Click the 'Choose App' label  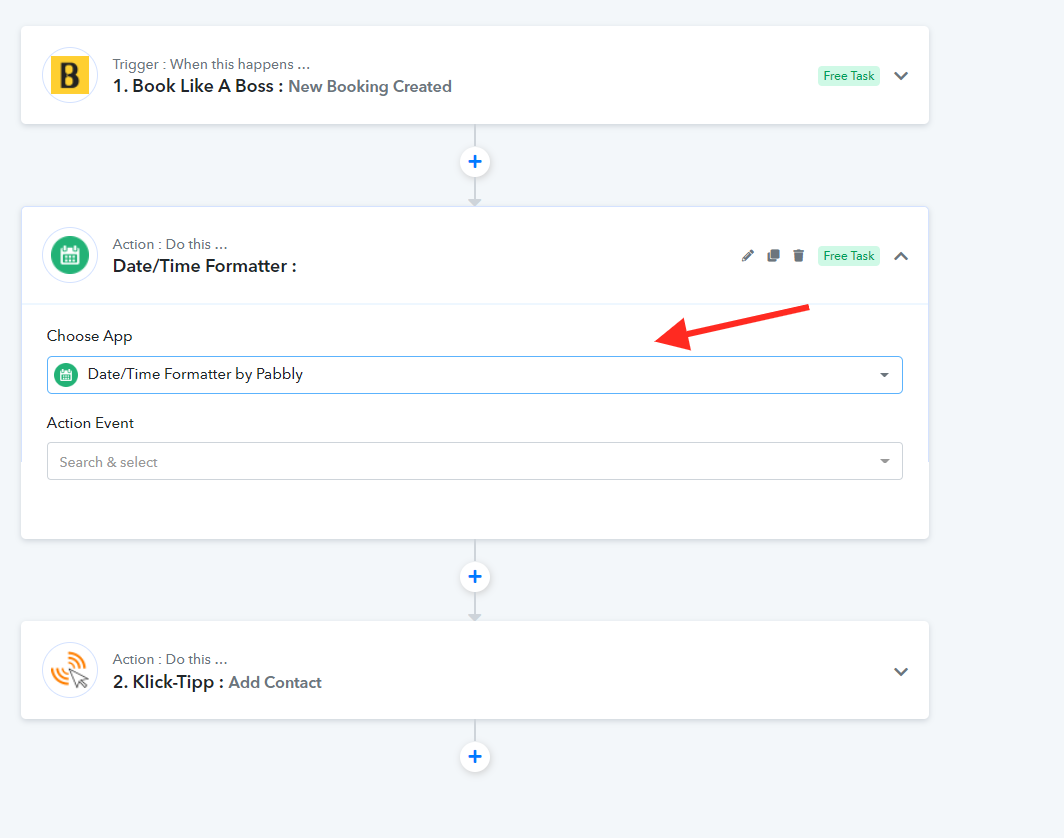pos(90,337)
